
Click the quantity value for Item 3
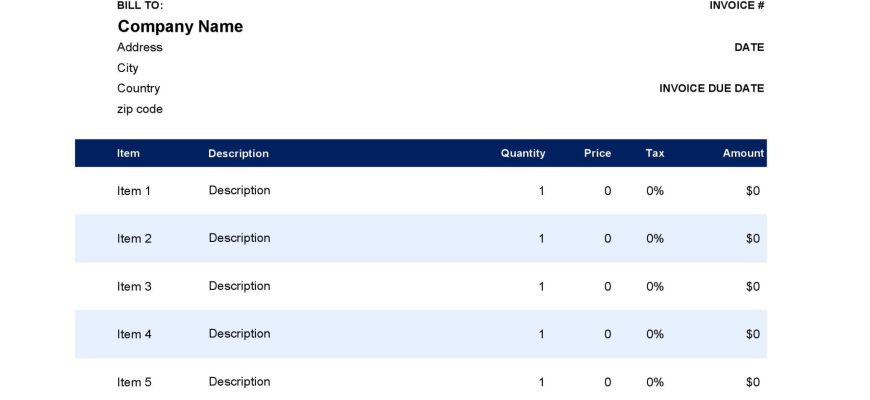coord(542,287)
